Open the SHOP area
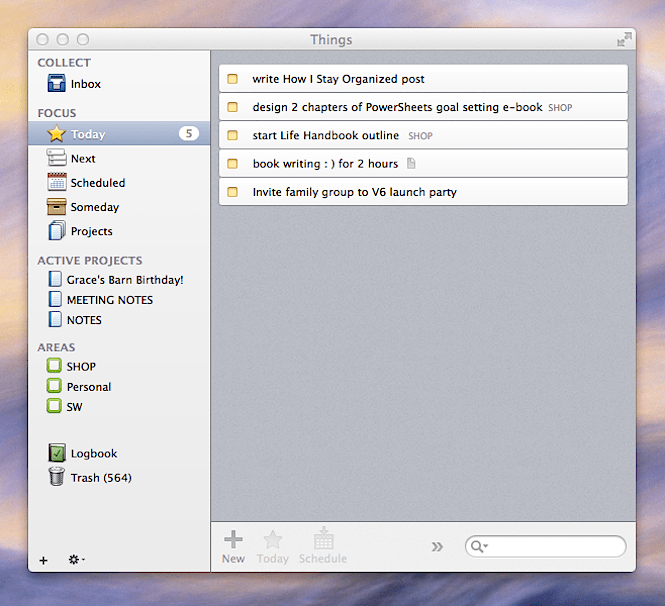This screenshot has height=606, width=665. pos(120,366)
